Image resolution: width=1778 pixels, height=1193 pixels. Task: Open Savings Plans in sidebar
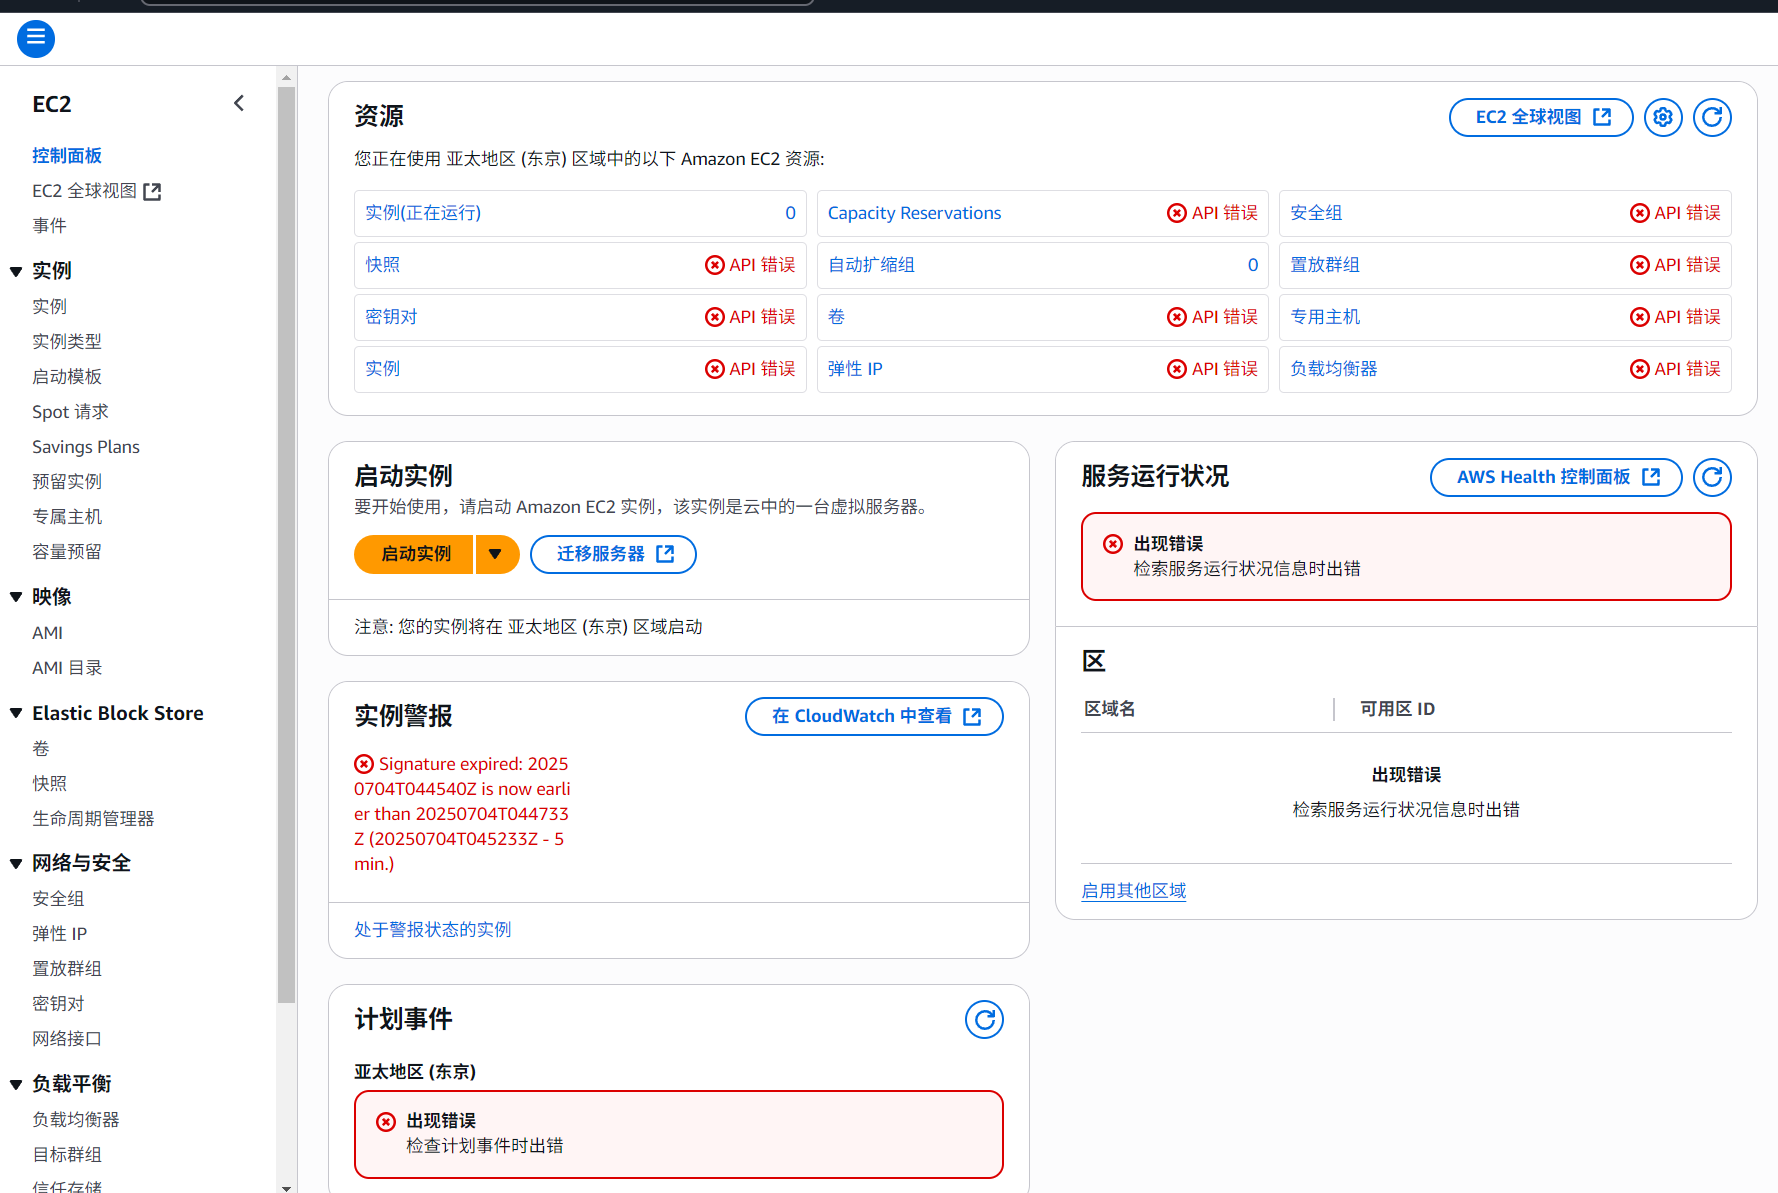click(86, 447)
